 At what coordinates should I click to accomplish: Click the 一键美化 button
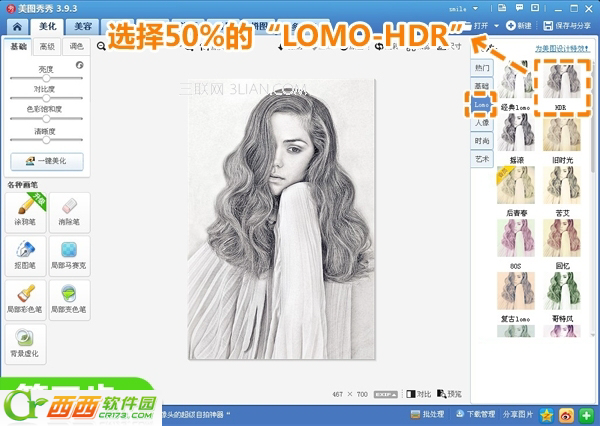click(x=47, y=161)
